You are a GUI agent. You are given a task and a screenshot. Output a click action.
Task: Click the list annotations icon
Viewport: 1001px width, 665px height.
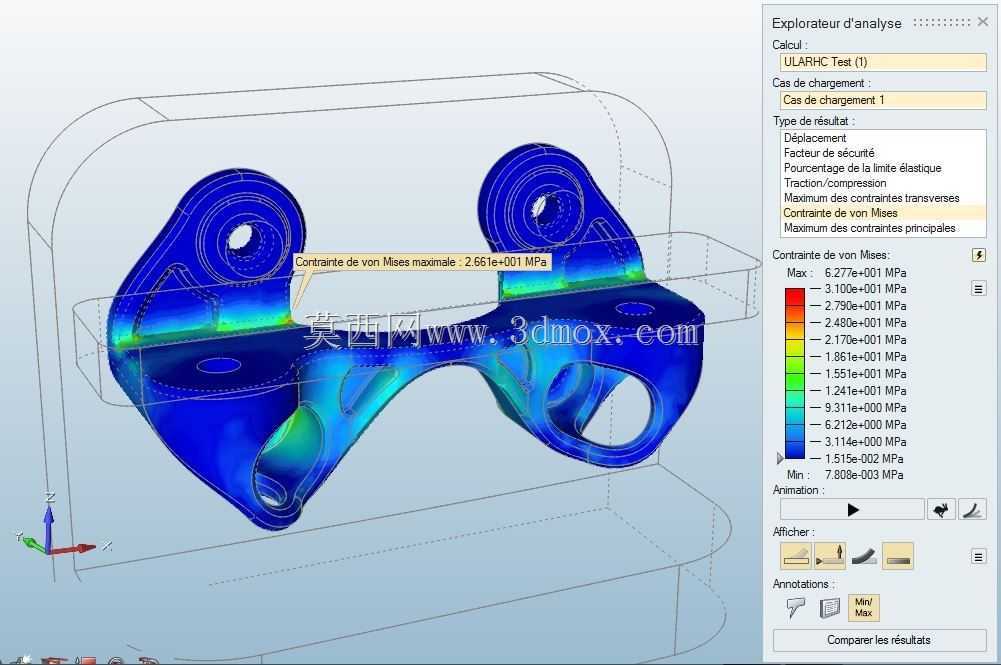pos(829,608)
